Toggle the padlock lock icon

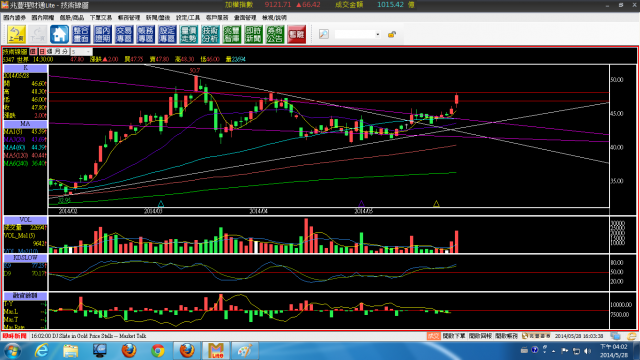391,34
